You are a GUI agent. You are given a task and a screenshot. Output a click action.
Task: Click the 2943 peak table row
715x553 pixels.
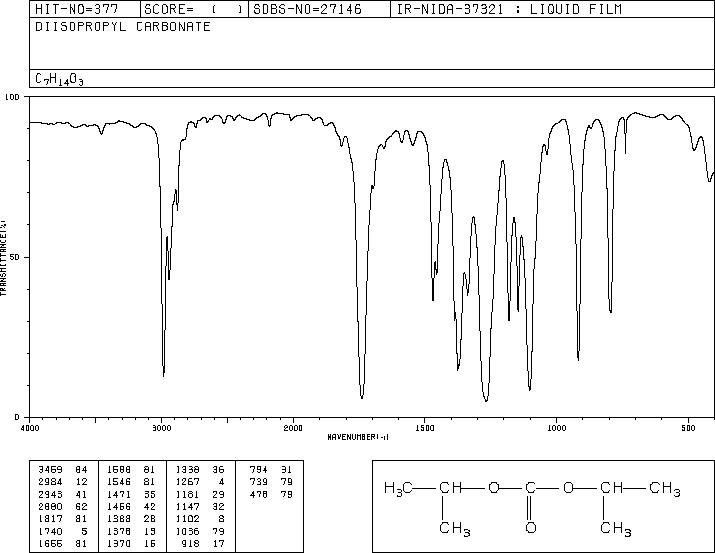(62, 494)
